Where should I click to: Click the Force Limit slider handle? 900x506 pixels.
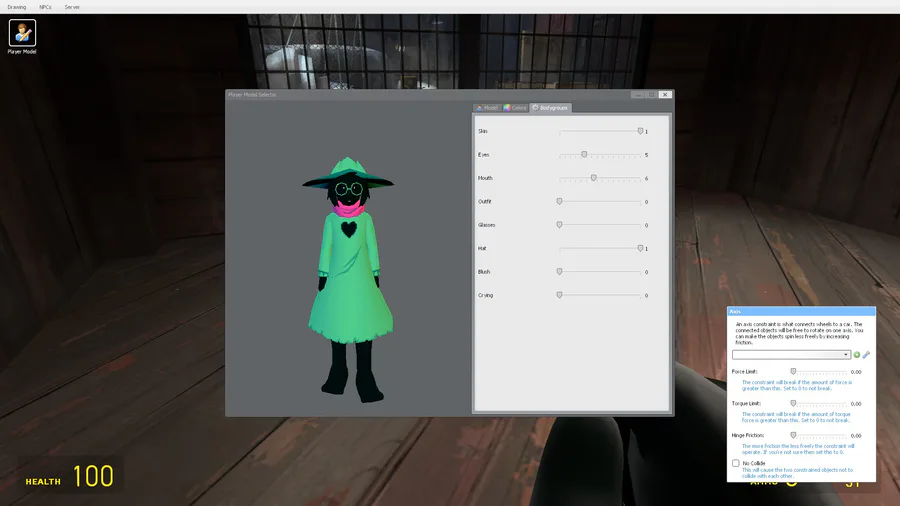pyautogui.click(x=793, y=372)
